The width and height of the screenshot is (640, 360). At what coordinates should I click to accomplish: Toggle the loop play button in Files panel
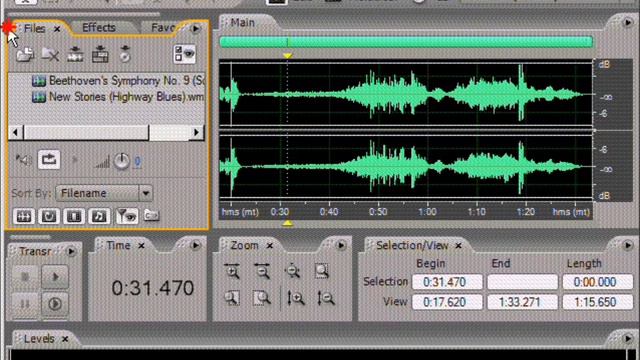pos(49,160)
